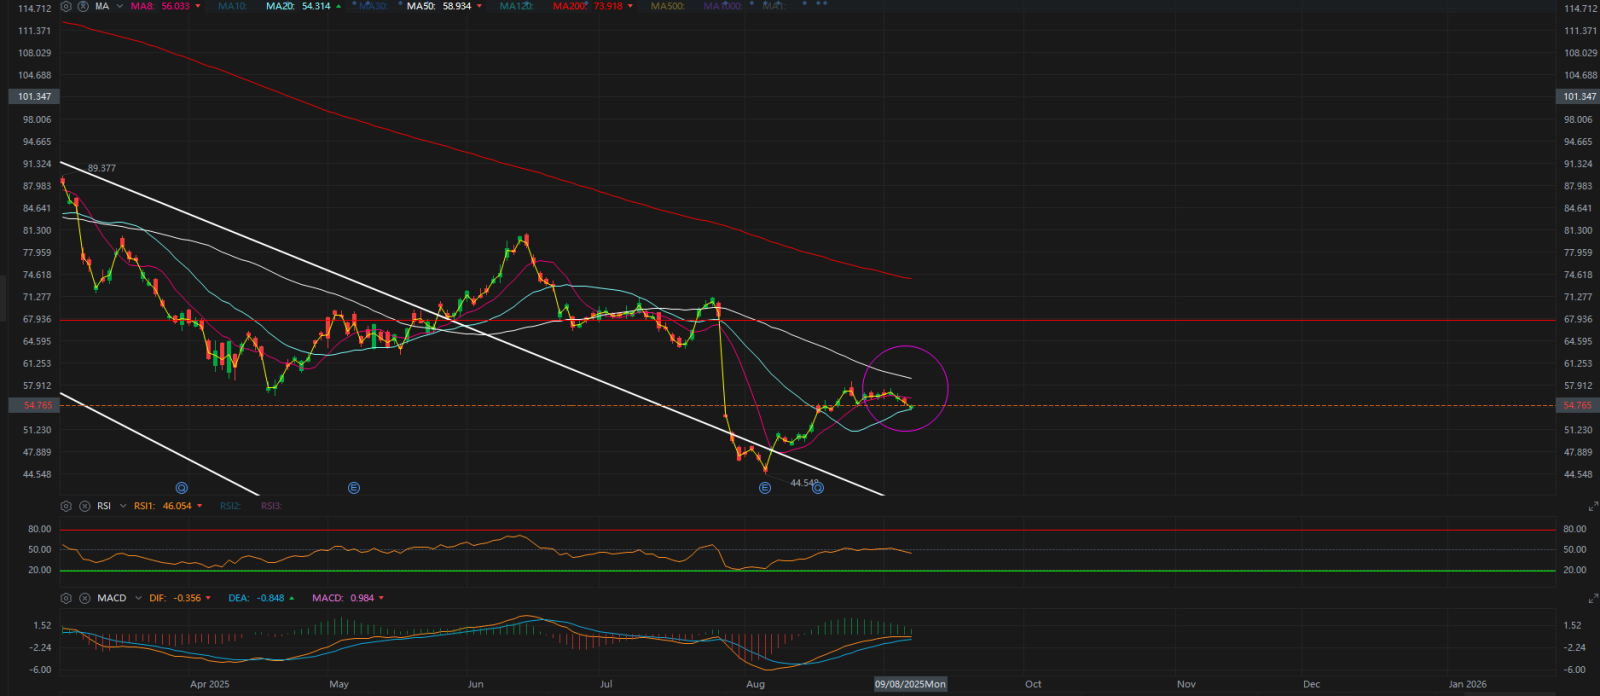Click the leftmost event marker near April
Image resolution: width=1600 pixels, height=696 pixels.
(x=182, y=488)
